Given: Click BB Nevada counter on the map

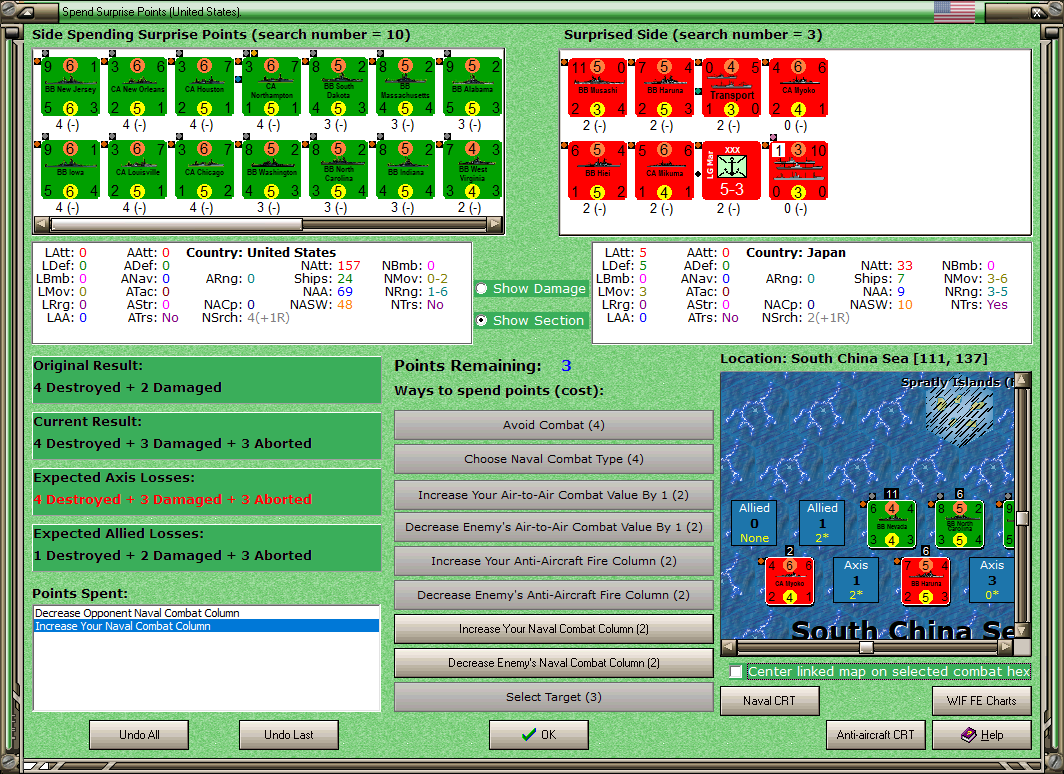Looking at the screenshot, I should 892,524.
